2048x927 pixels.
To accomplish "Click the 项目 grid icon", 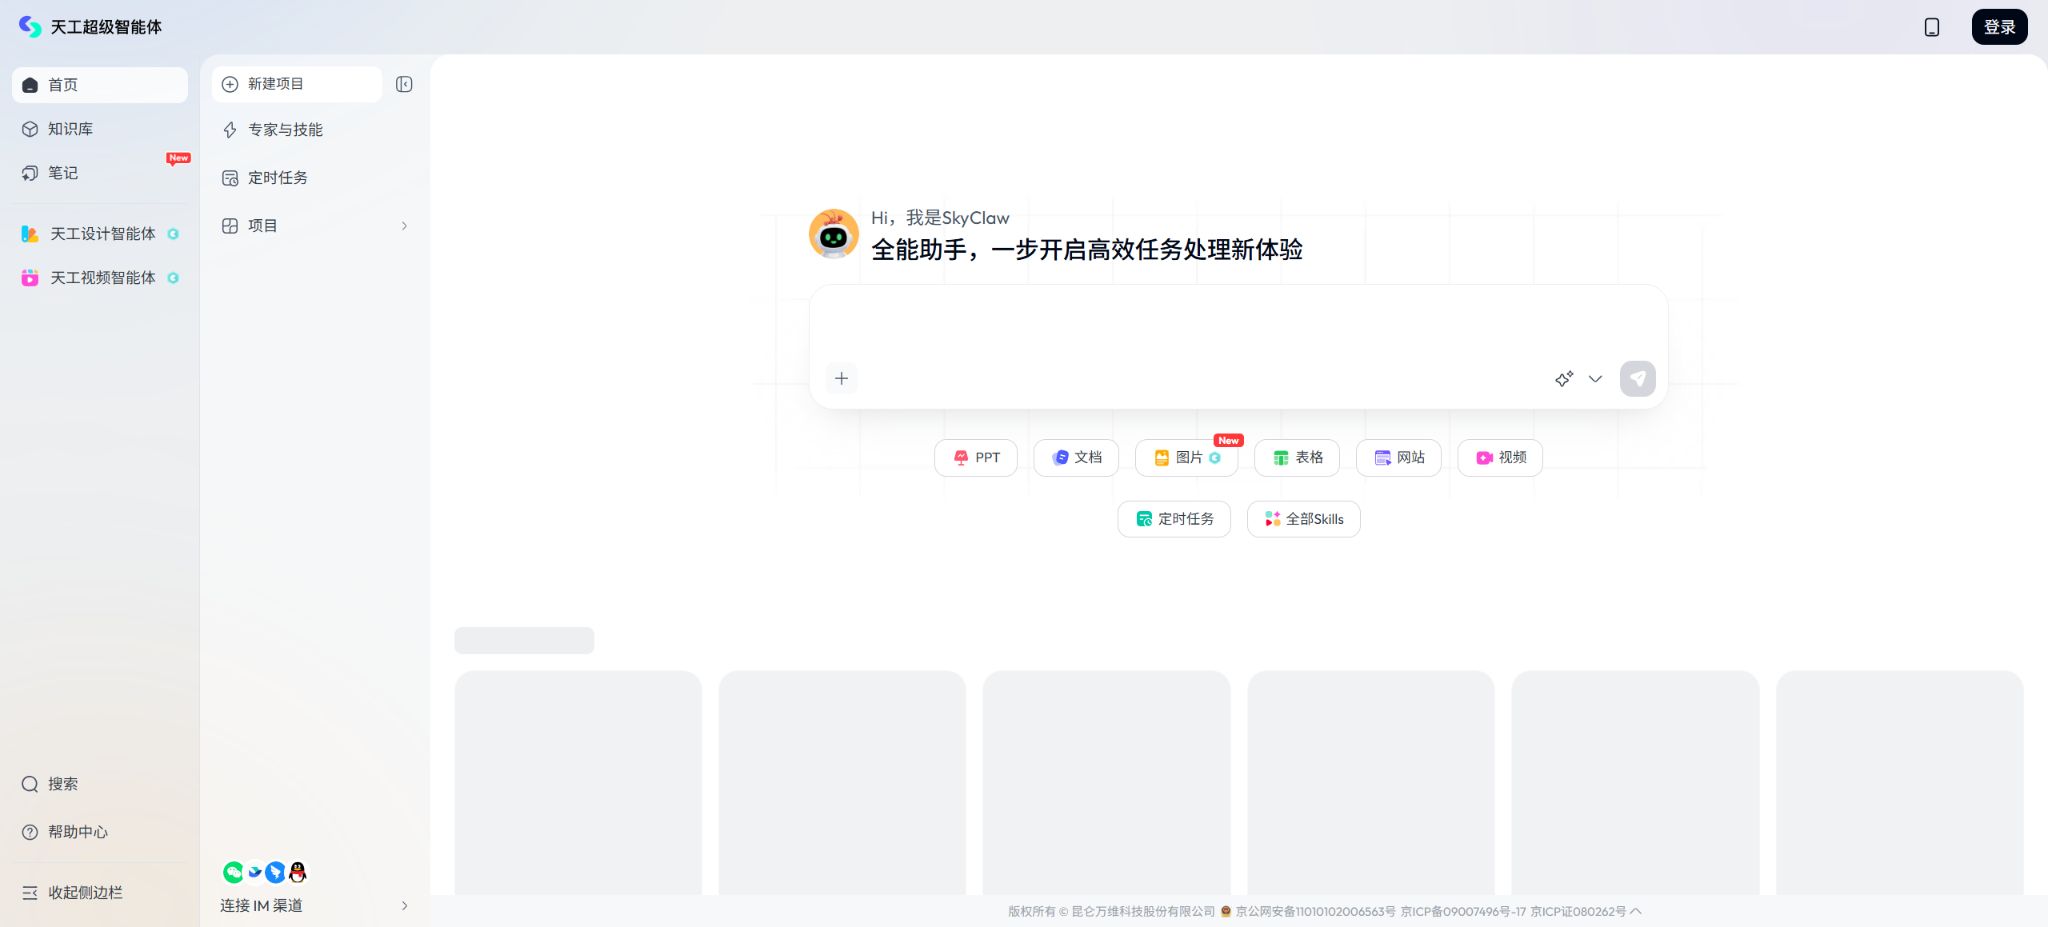I will (x=230, y=226).
